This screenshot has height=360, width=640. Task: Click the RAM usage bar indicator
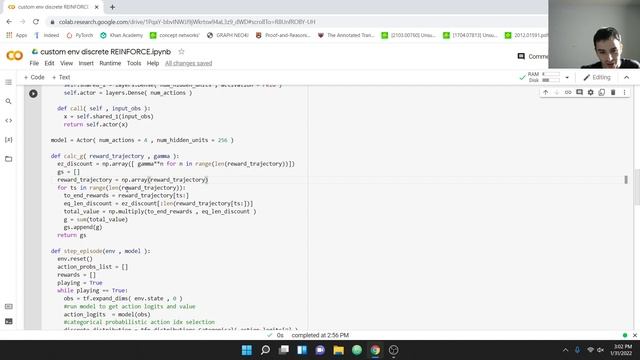[551, 74]
